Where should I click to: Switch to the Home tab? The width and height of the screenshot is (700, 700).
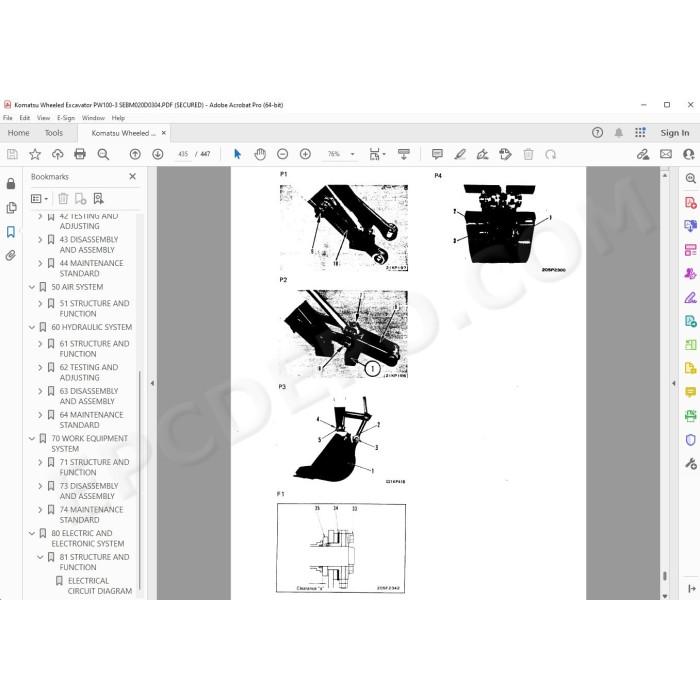tap(18, 133)
